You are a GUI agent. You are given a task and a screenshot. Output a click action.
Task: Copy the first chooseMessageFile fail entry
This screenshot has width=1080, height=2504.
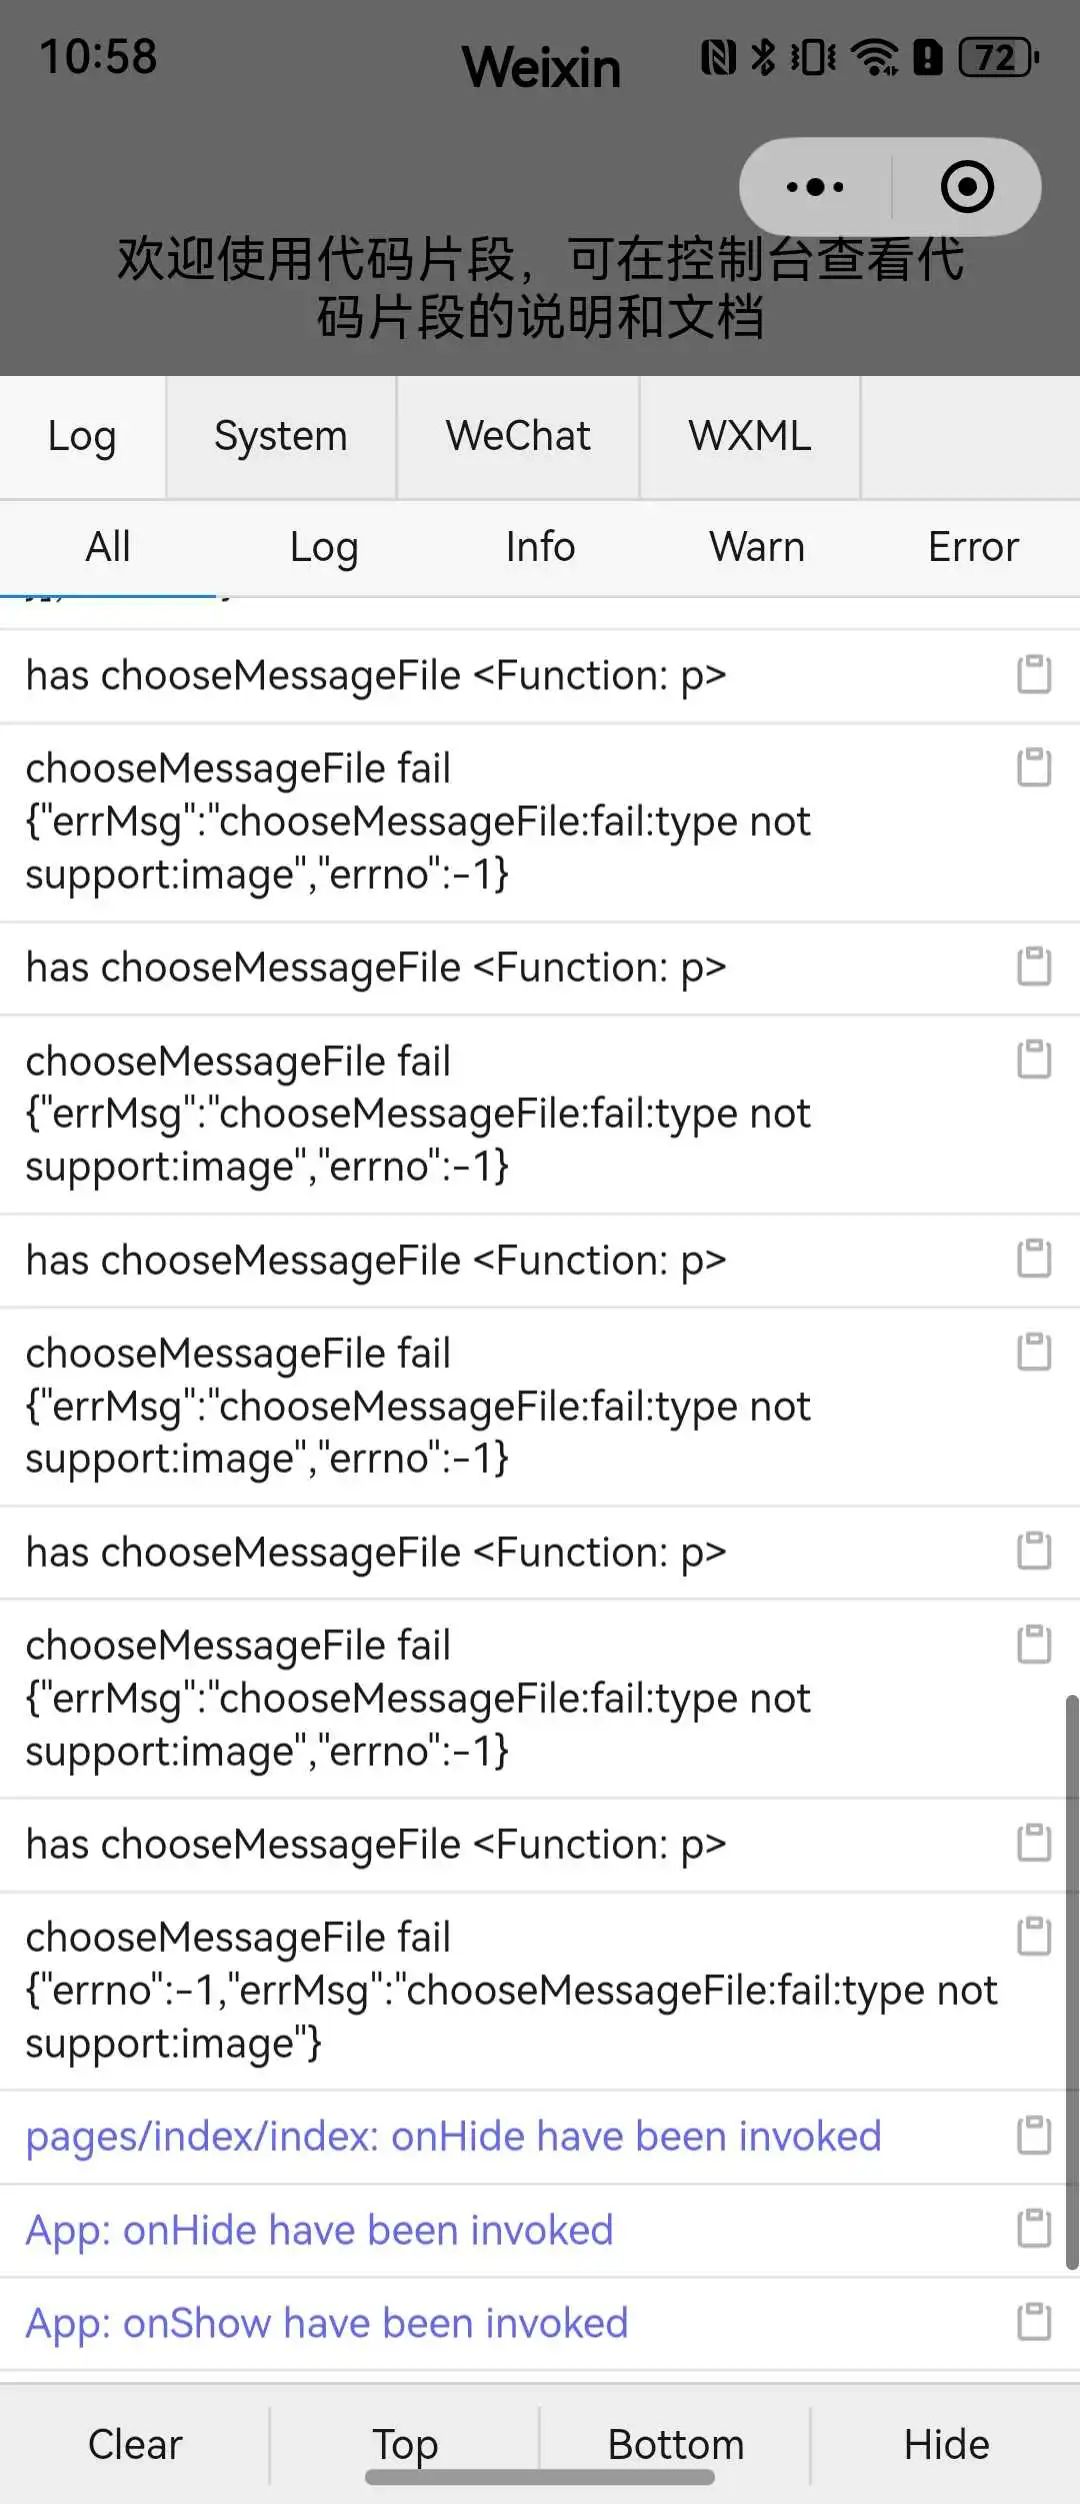1034,768
